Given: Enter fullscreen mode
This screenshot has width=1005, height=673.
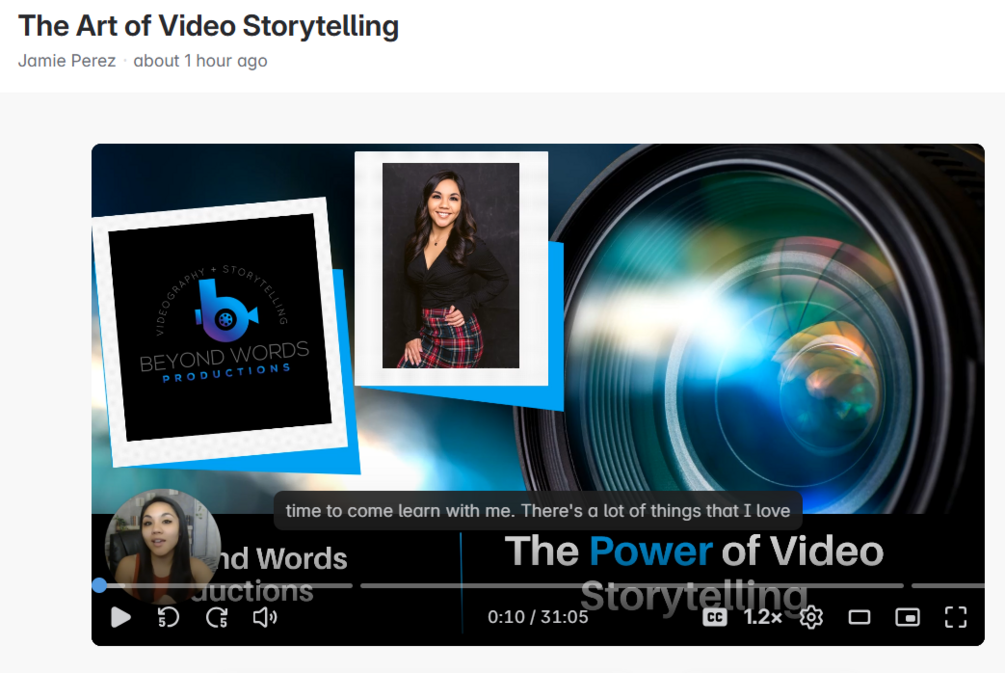Looking at the screenshot, I should point(956,617).
